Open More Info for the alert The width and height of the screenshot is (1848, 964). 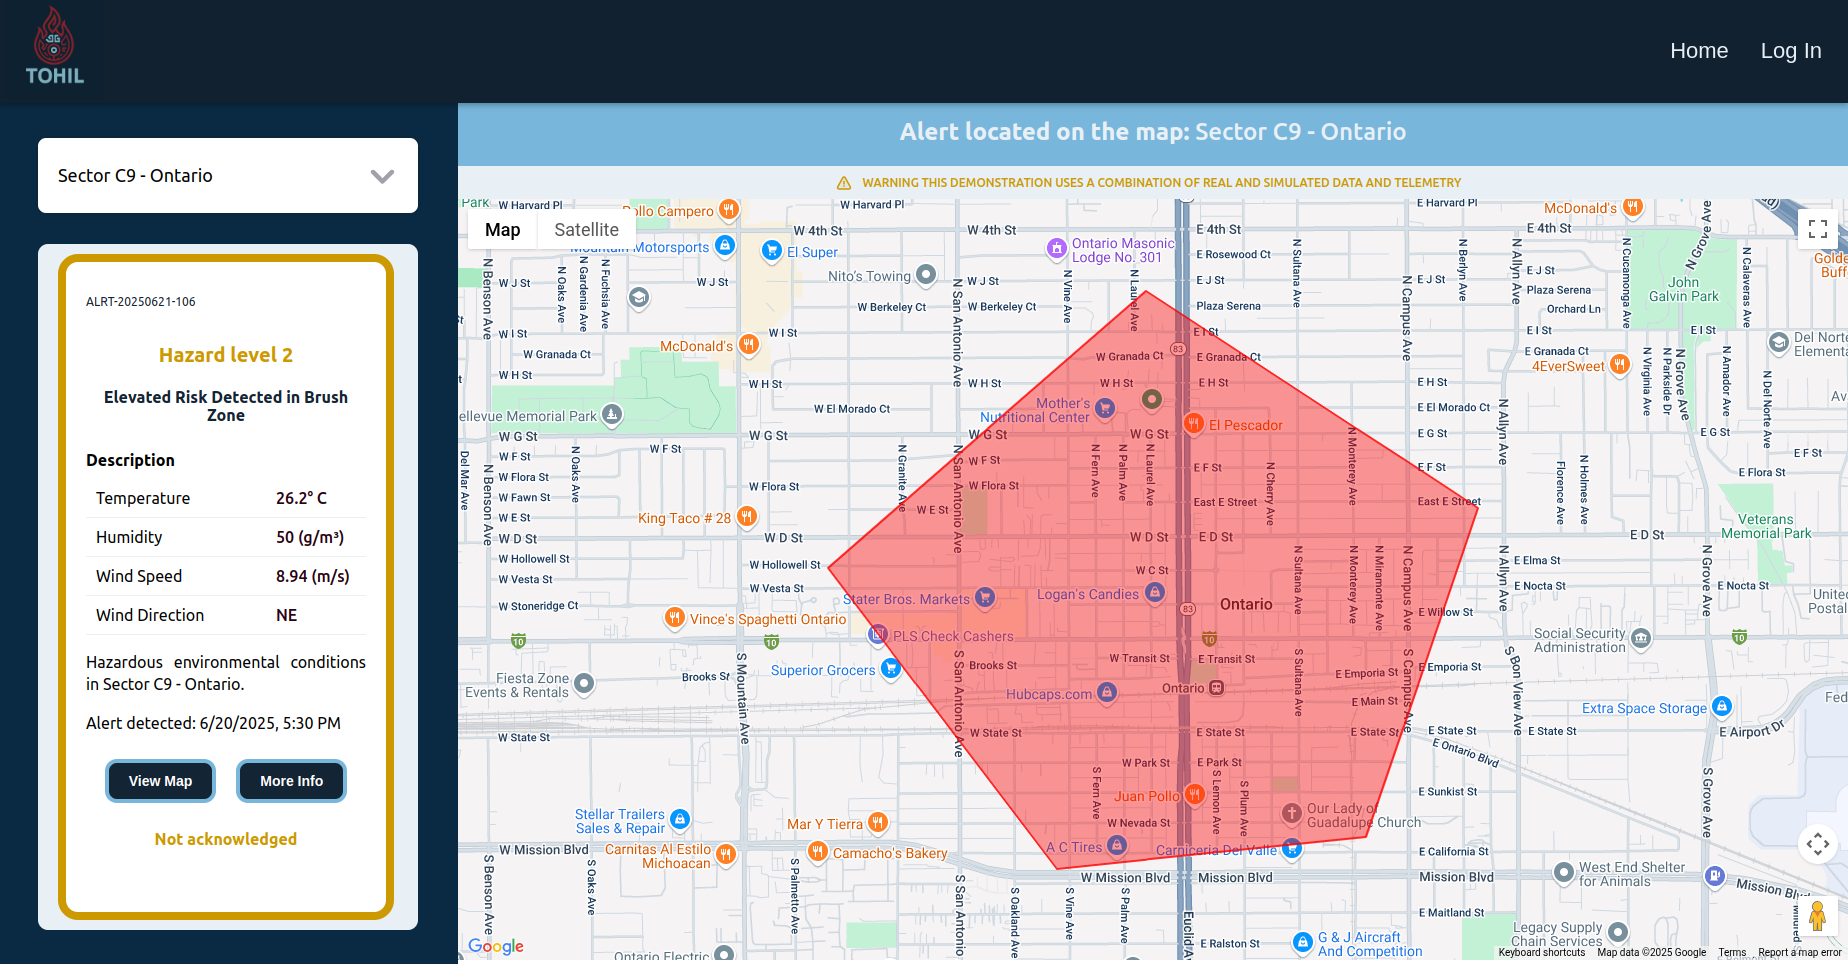pyautogui.click(x=291, y=781)
